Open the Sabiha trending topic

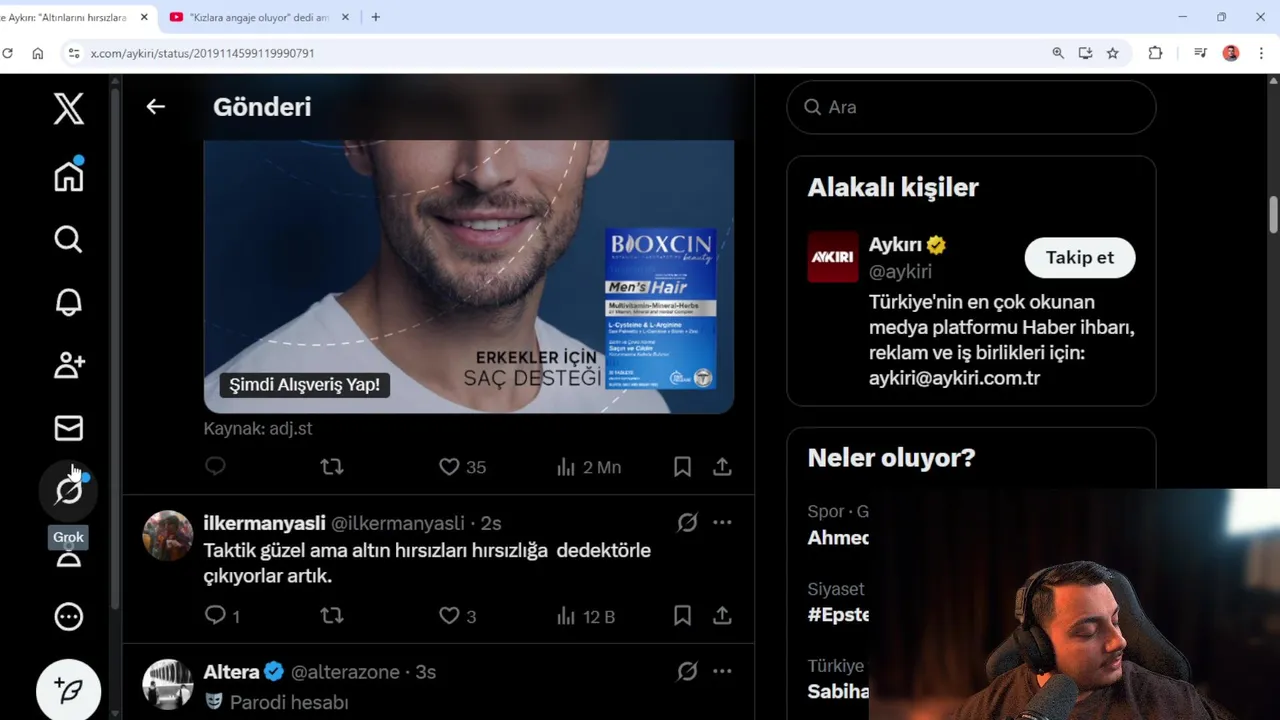[x=838, y=691]
